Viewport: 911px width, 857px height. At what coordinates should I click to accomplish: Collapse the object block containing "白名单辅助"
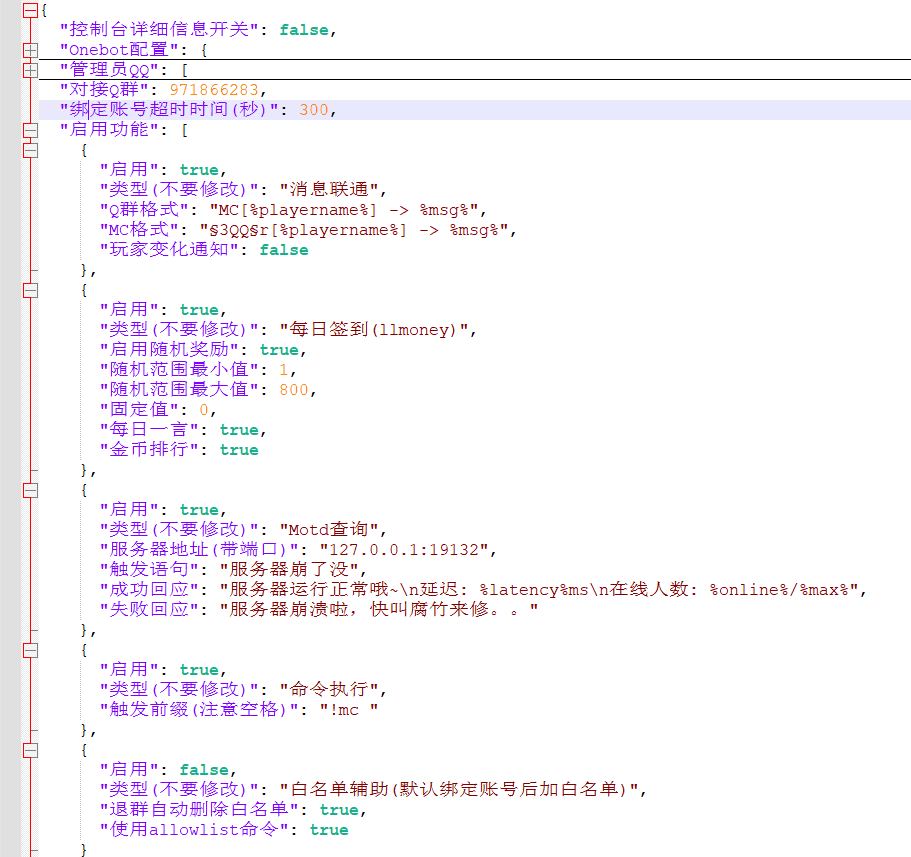pyautogui.click(x=30, y=750)
